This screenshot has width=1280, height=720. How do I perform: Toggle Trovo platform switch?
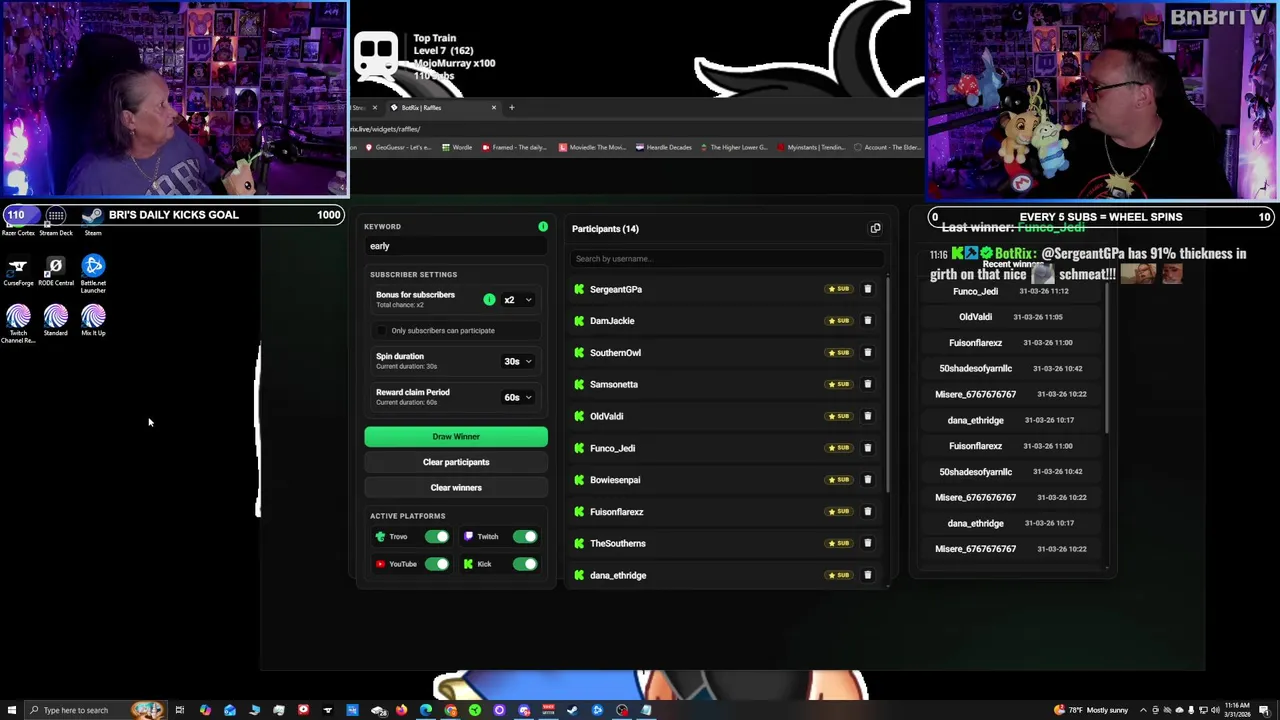click(x=437, y=537)
